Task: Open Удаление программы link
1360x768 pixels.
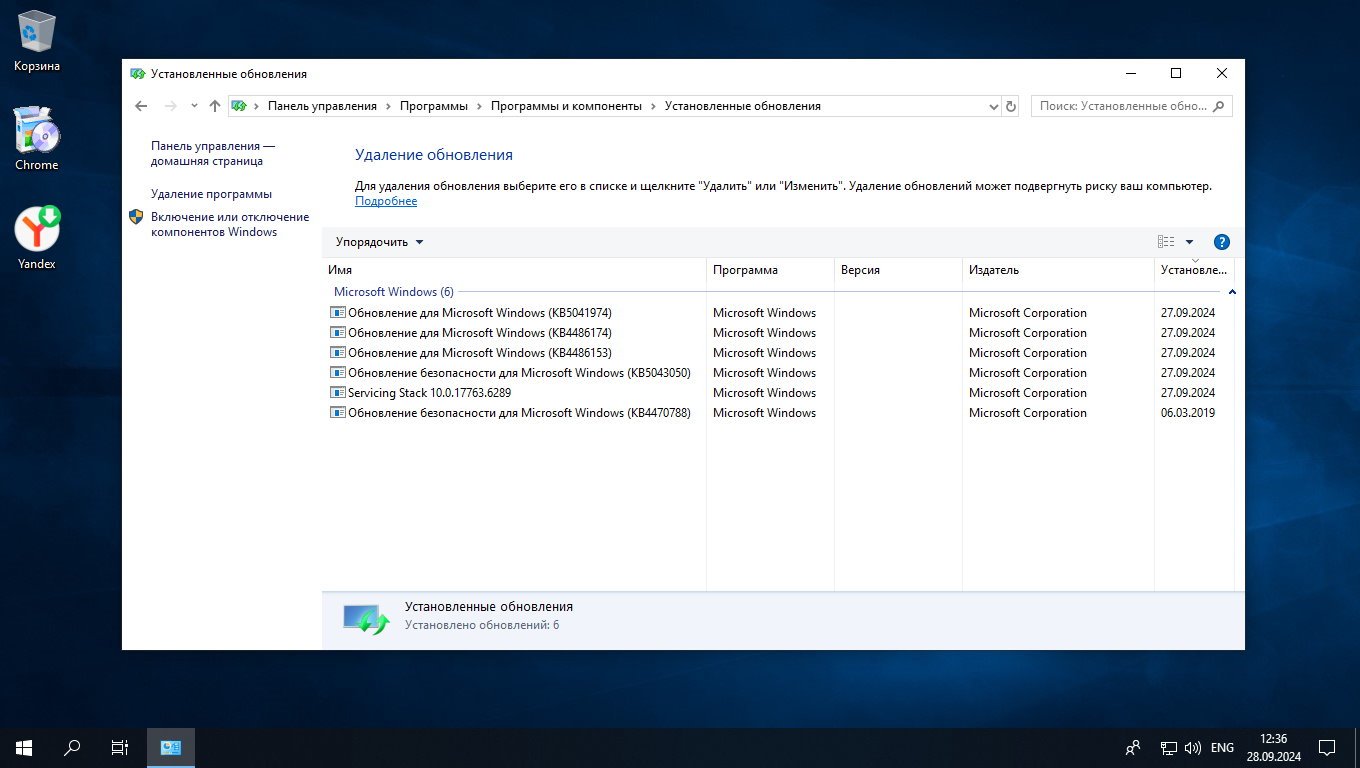Action: [x=211, y=194]
